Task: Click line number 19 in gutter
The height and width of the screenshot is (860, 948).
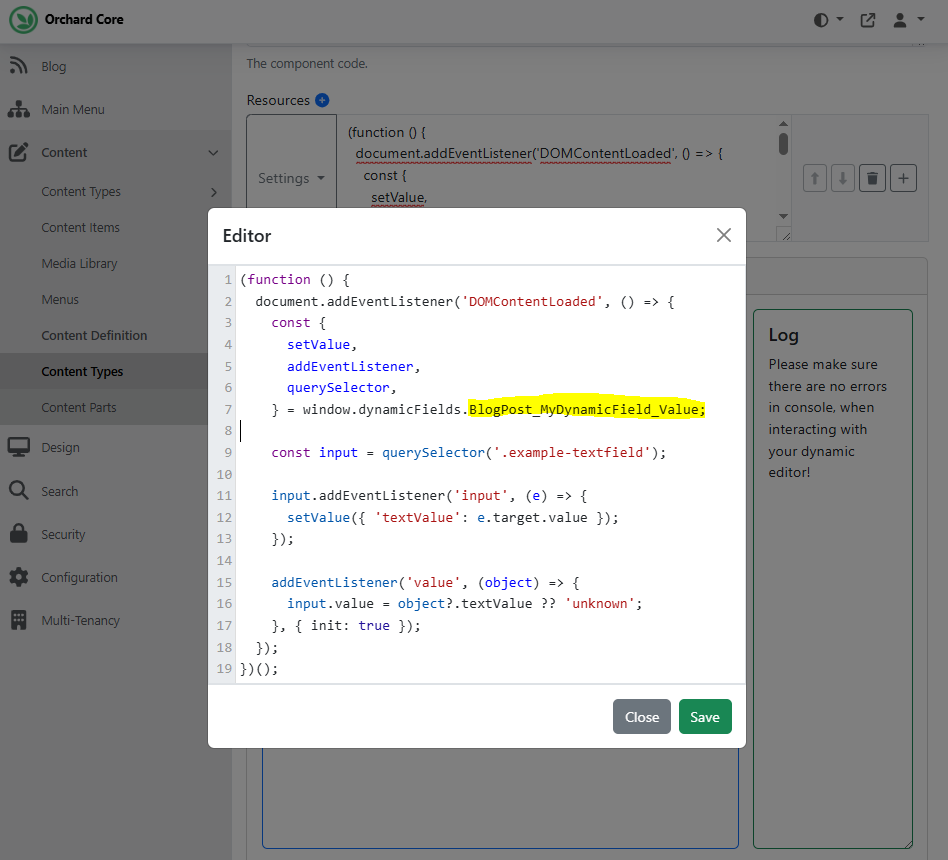Action: coord(224,669)
